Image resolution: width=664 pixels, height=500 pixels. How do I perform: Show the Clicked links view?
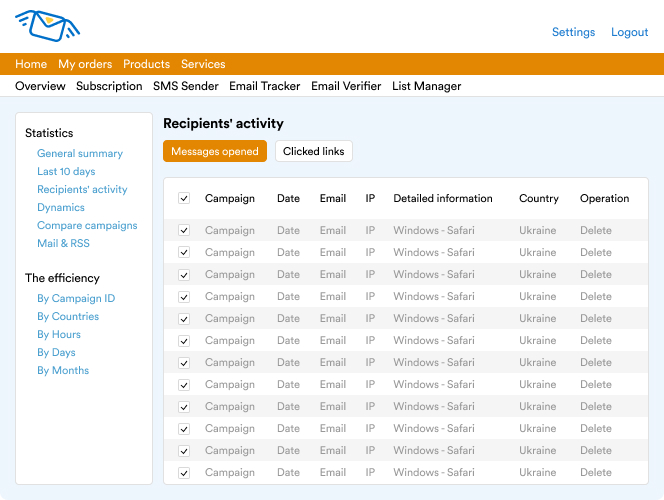313,152
